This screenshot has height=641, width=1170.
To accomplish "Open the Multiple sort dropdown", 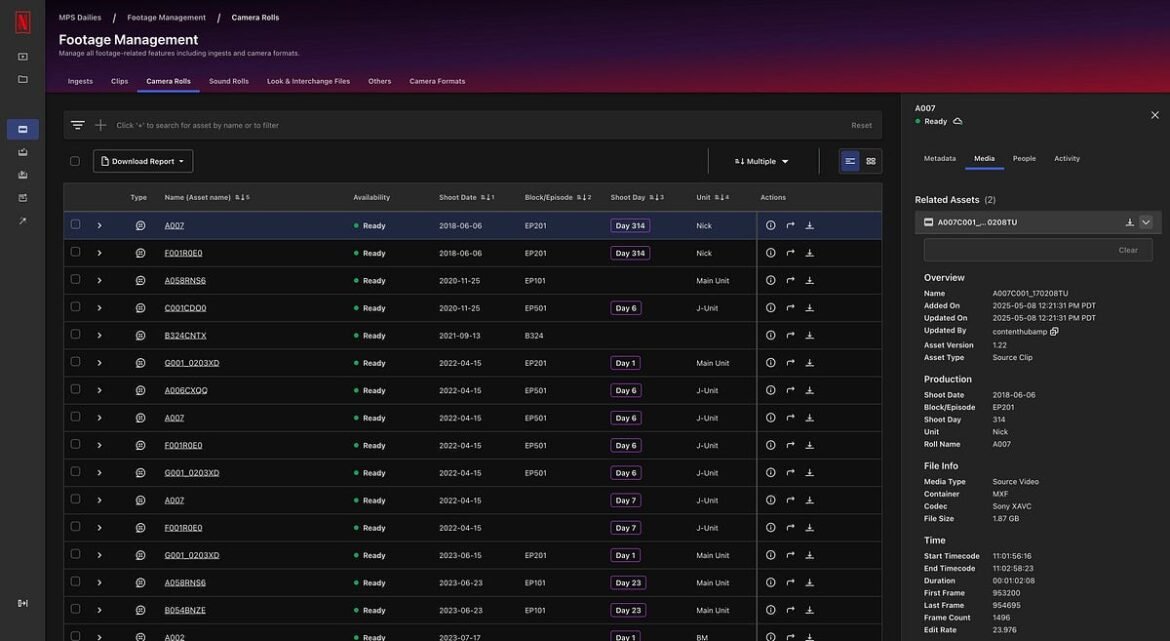I will click(761, 160).
